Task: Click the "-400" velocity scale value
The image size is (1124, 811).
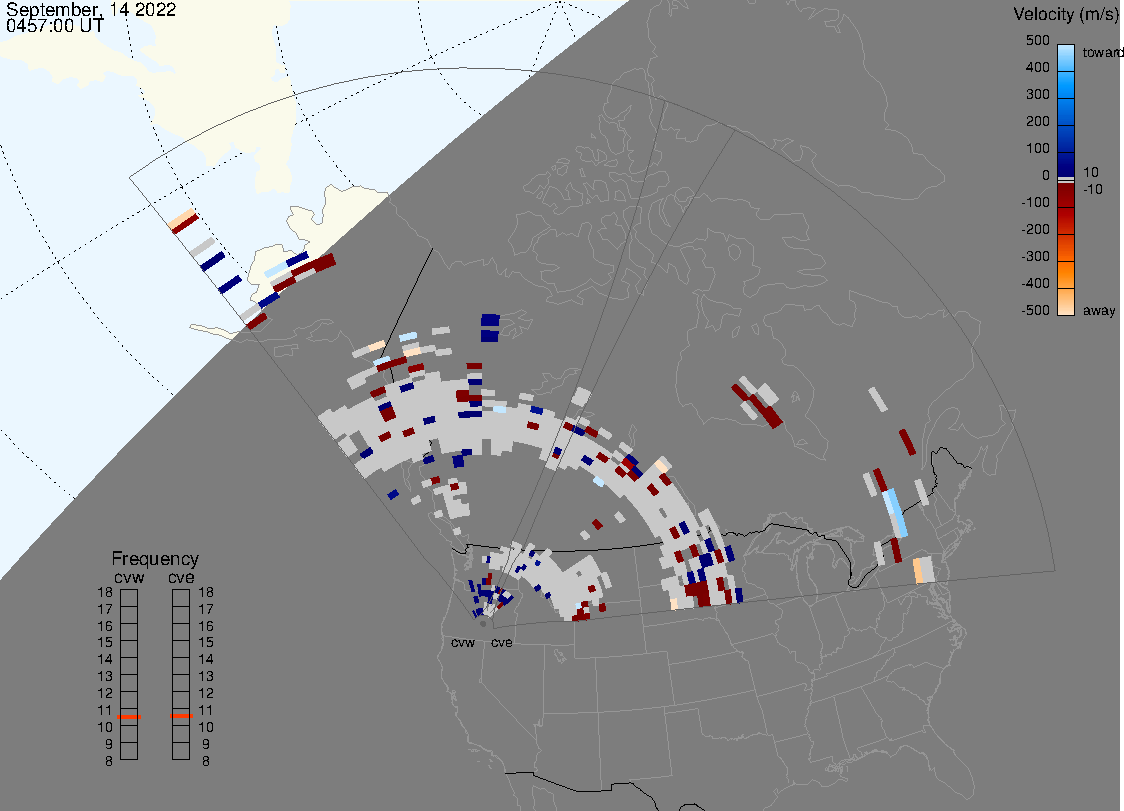Action: click(1035, 283)
